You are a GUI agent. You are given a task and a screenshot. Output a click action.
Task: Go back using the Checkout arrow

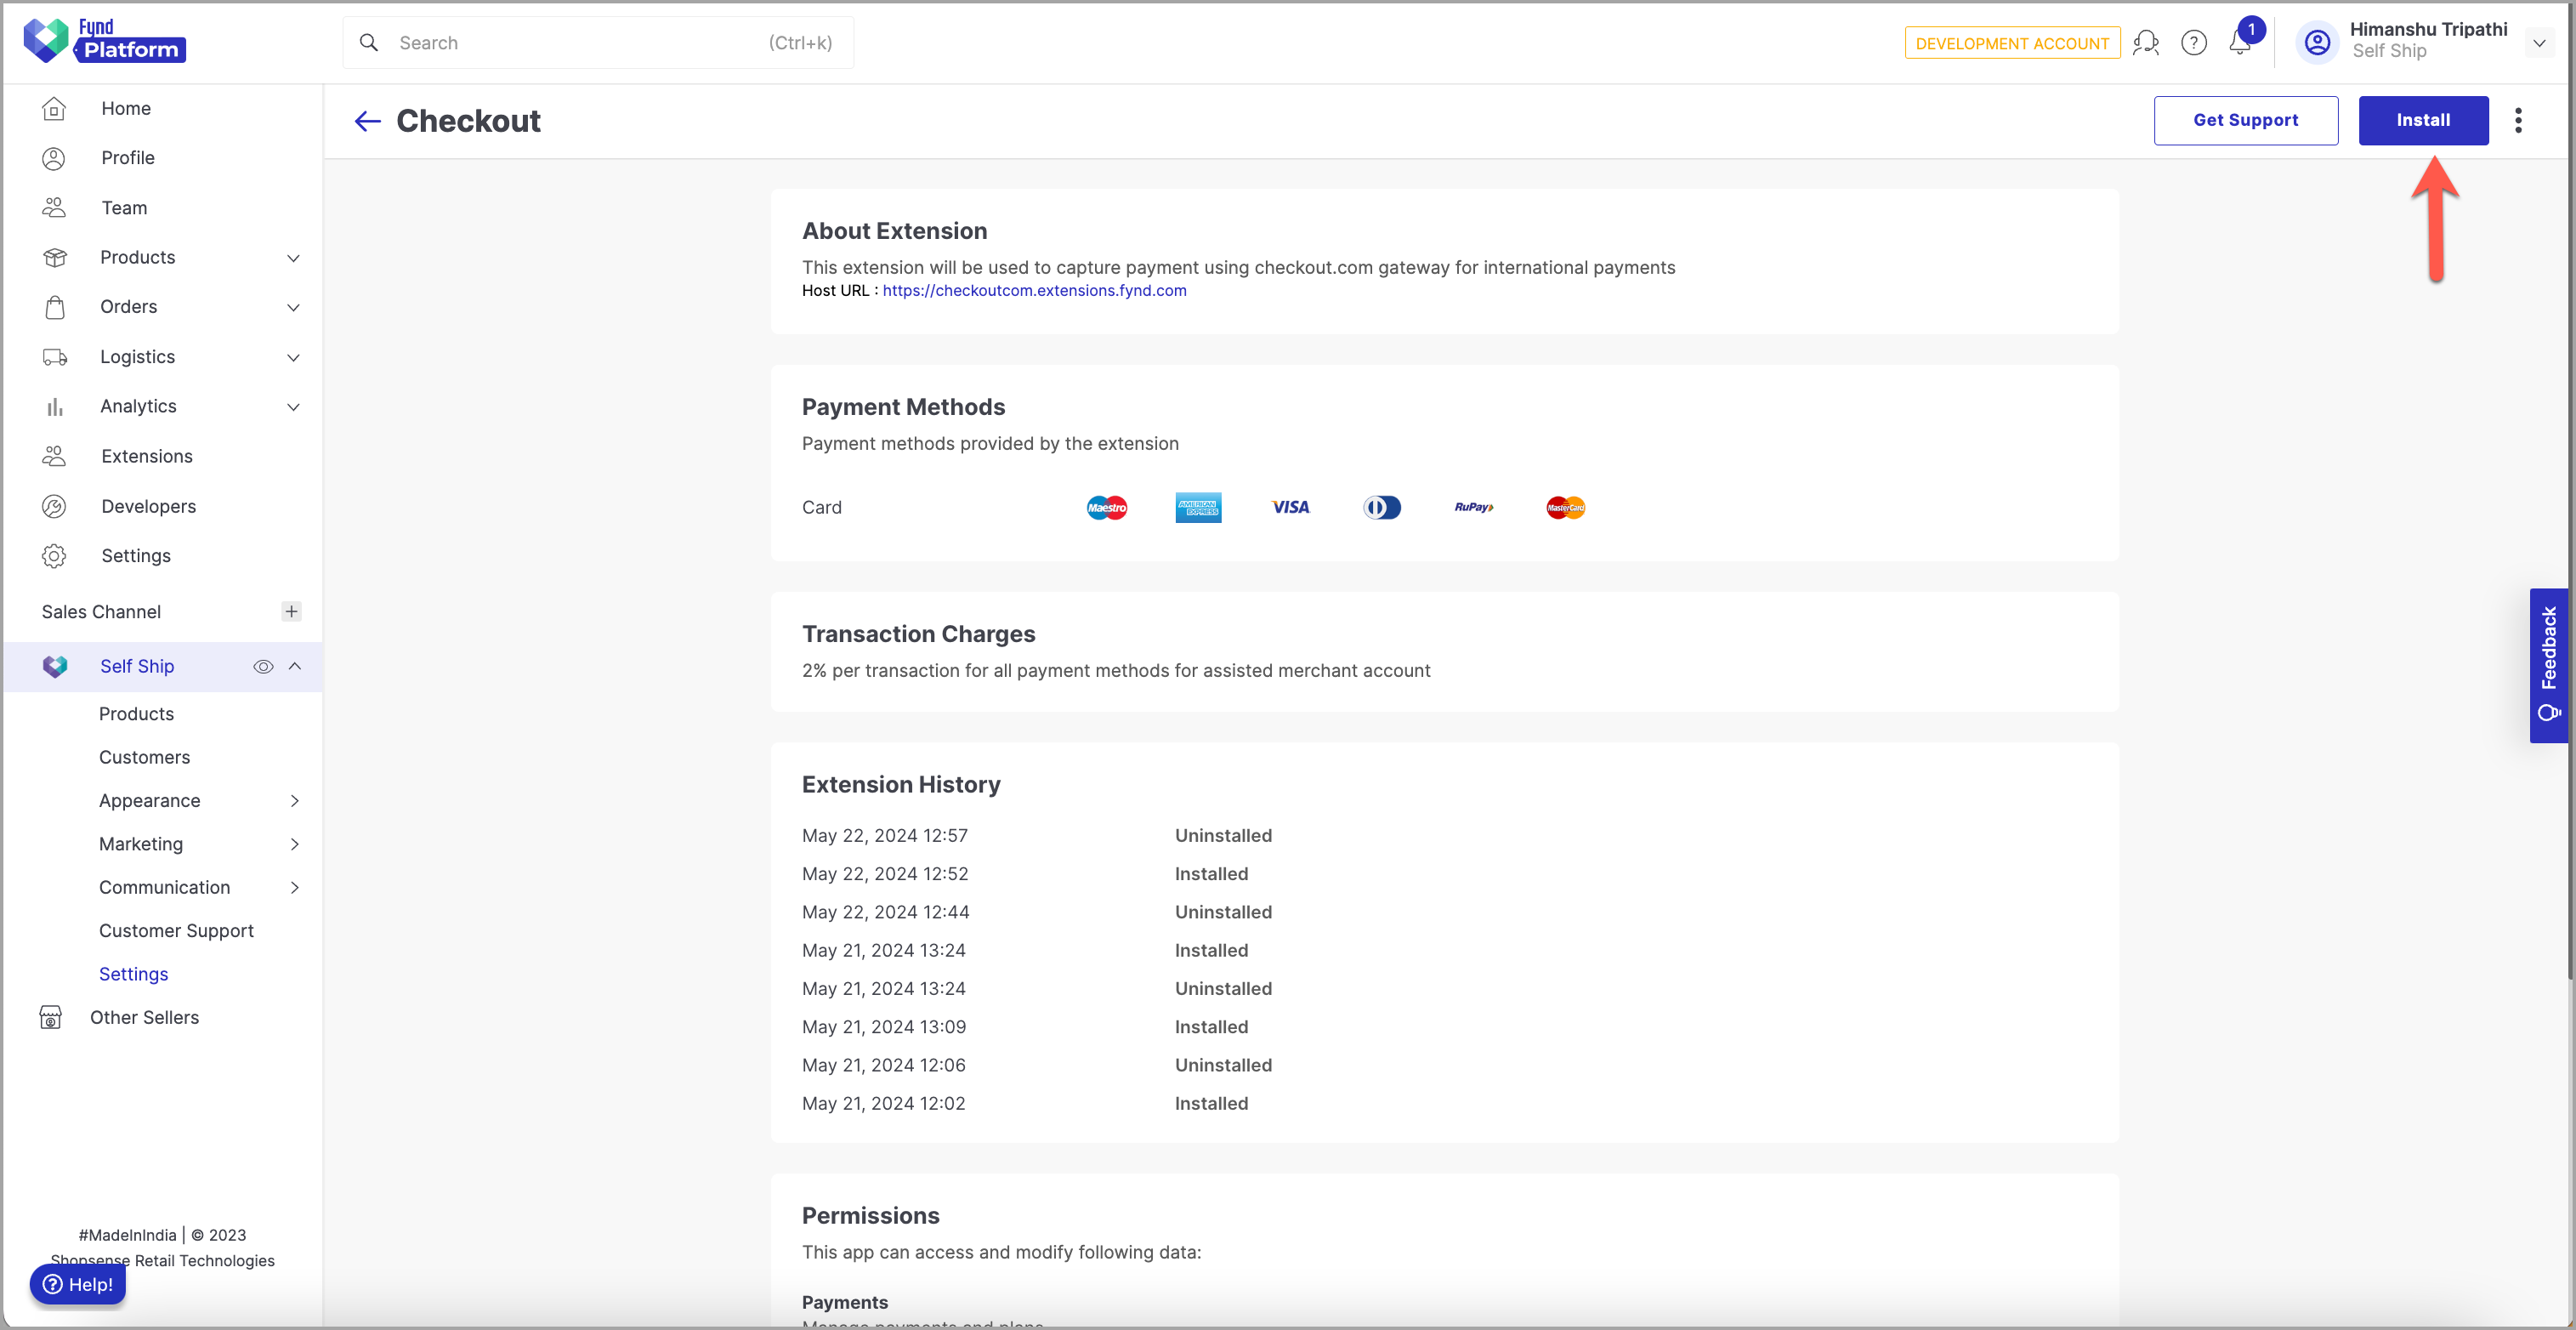coord(368,121)
